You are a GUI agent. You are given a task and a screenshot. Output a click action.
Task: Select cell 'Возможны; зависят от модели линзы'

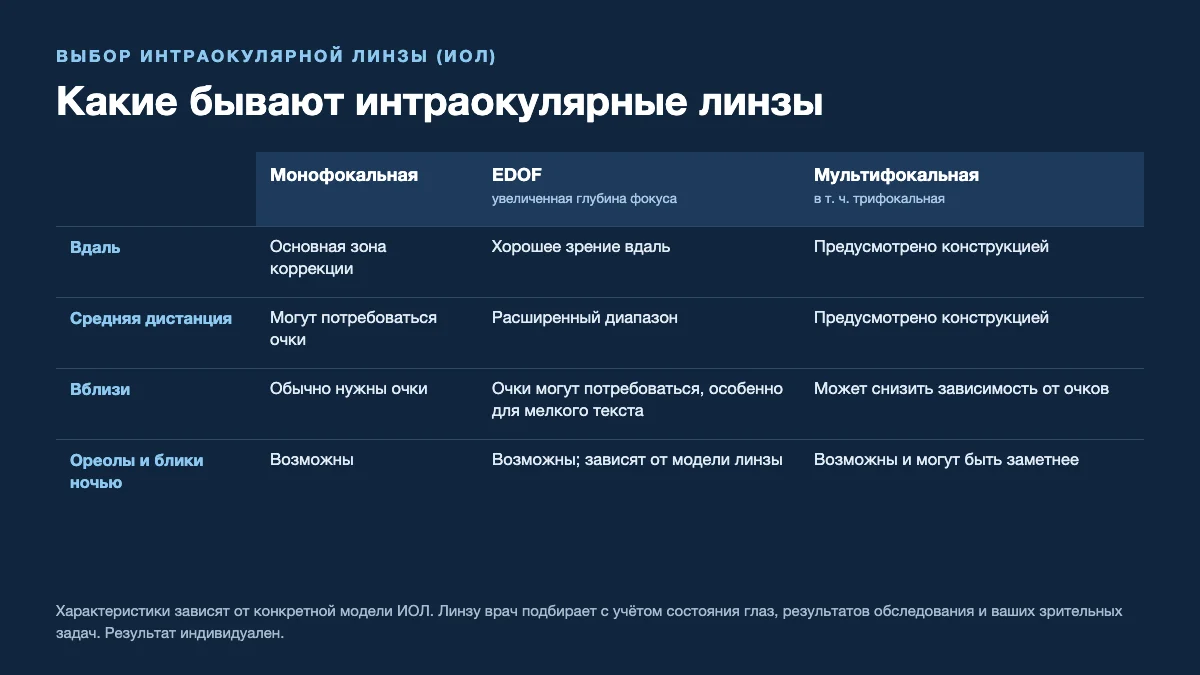tap(637, 460)
